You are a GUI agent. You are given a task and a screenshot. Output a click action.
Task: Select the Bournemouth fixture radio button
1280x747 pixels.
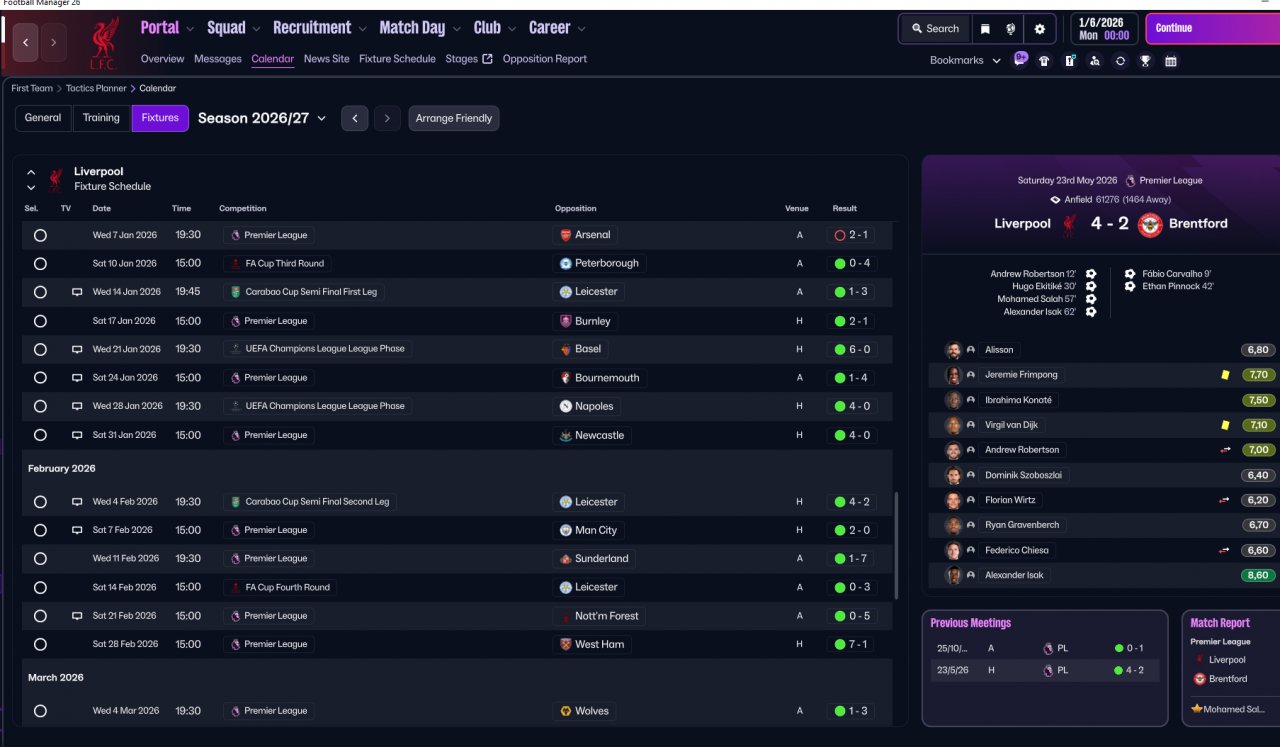point(40,378)
